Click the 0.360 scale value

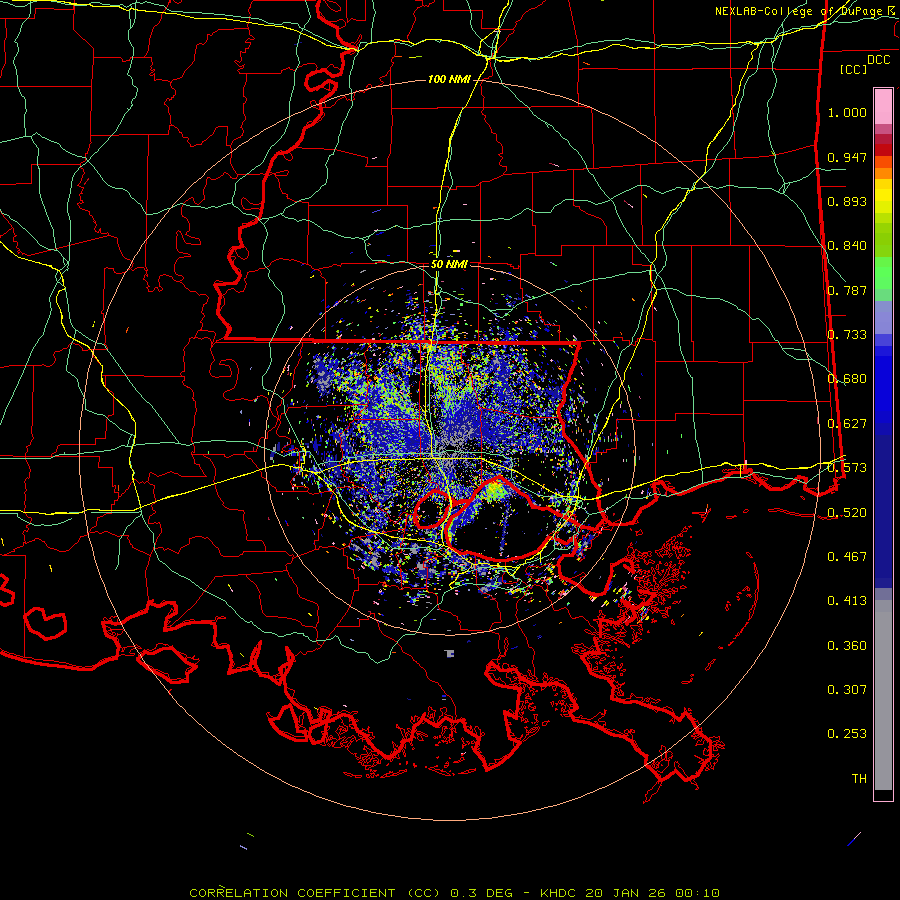(x=847, y=646)
